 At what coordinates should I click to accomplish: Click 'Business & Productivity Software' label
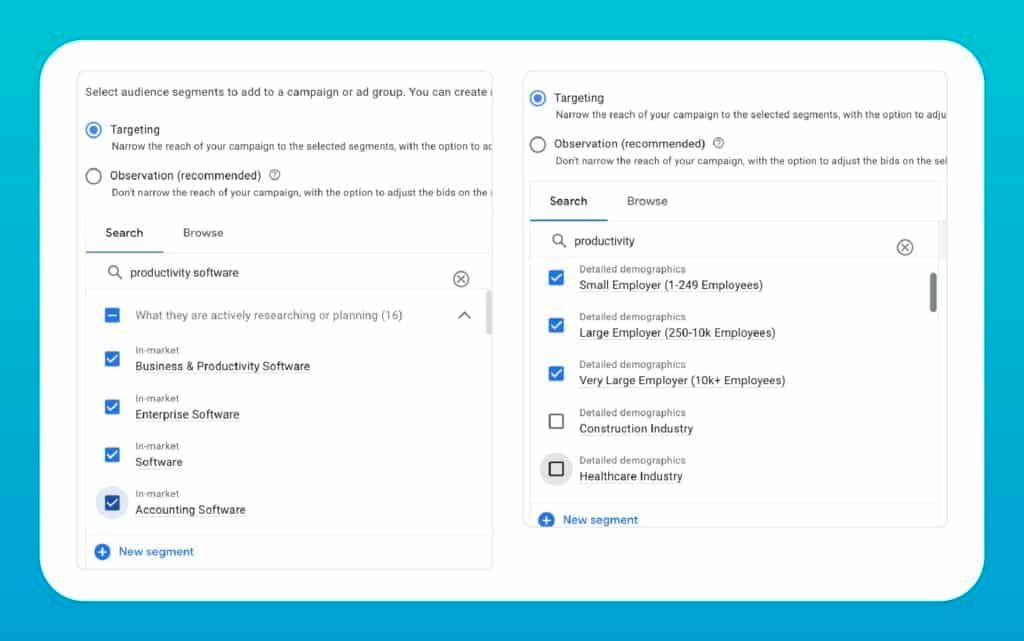pyautogui.click(x=223, y=366)
